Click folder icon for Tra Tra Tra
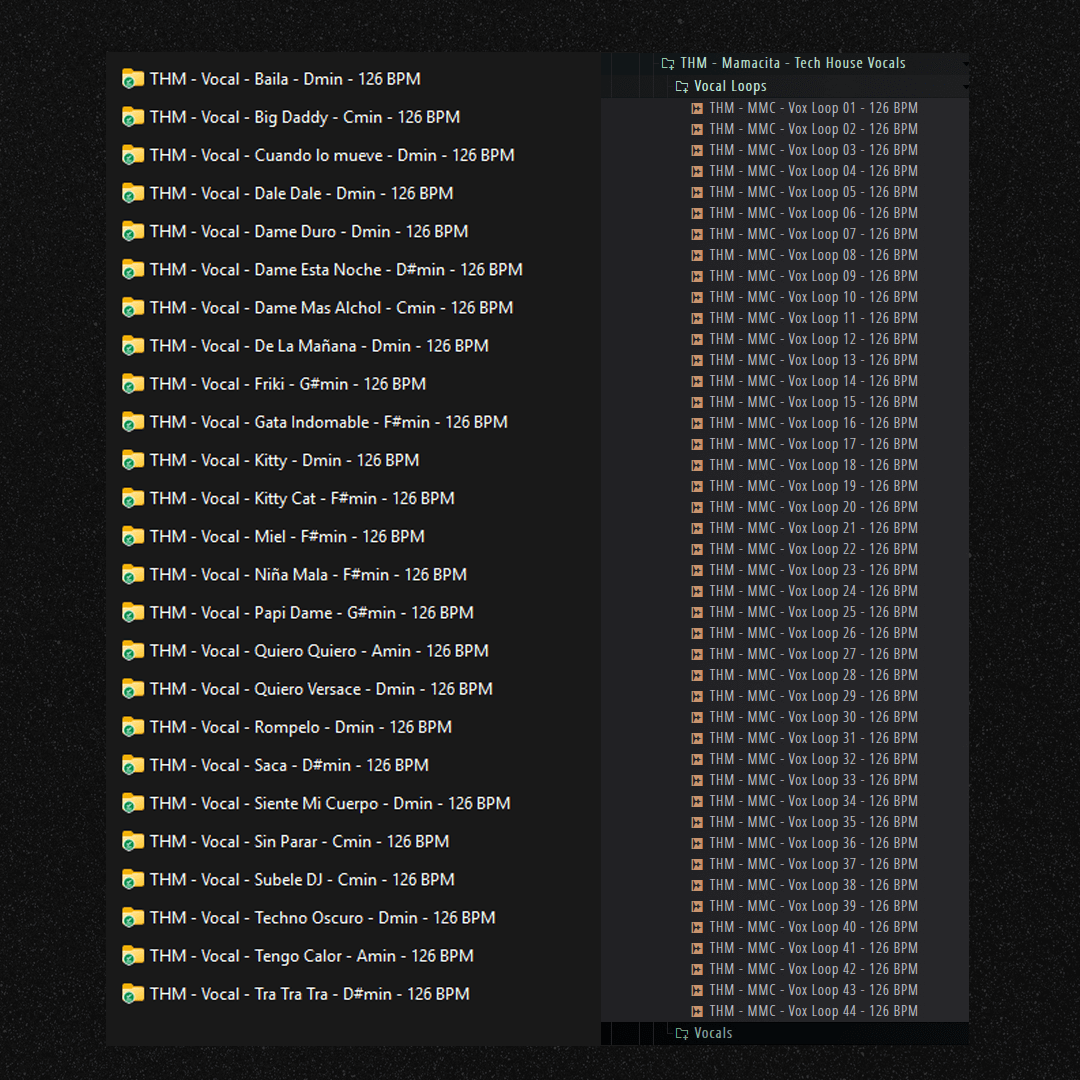The height and width of the screenshot is (1080, 1080). click(133, 994)
